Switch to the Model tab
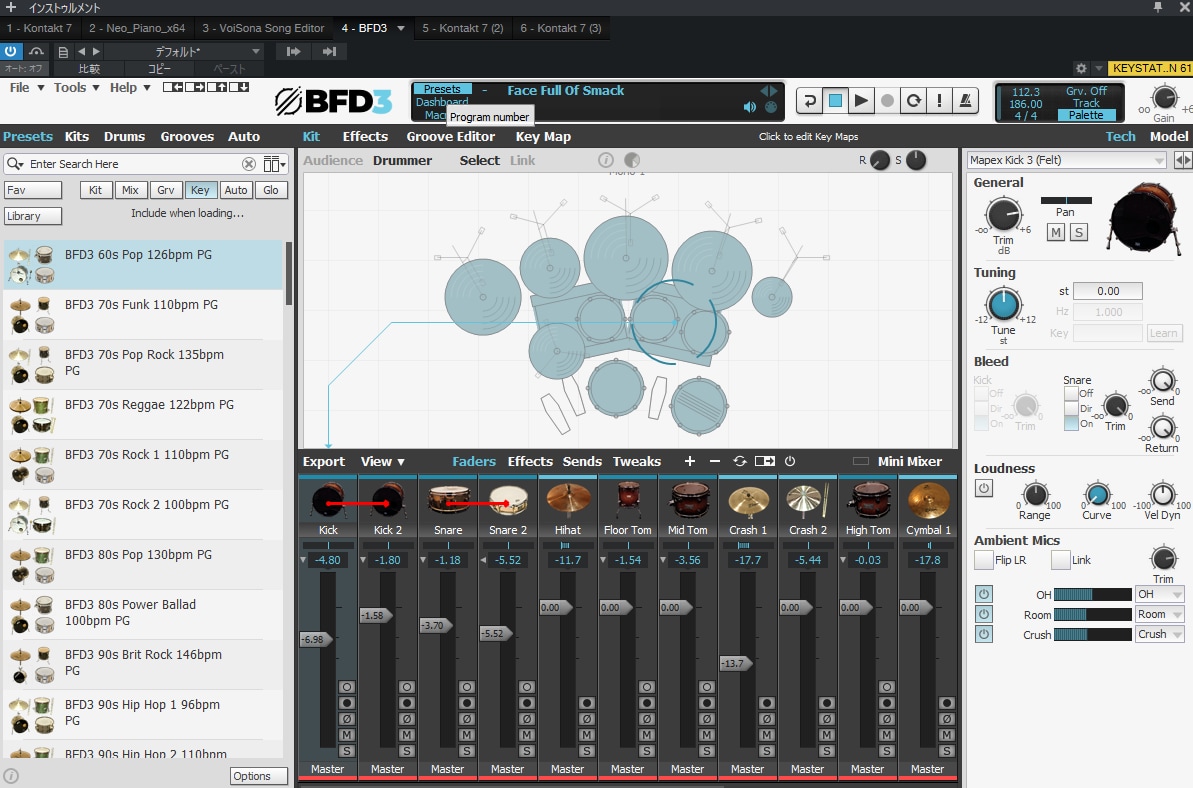The width and height of the screenshot is (1193, 788). click(1169, 137)
